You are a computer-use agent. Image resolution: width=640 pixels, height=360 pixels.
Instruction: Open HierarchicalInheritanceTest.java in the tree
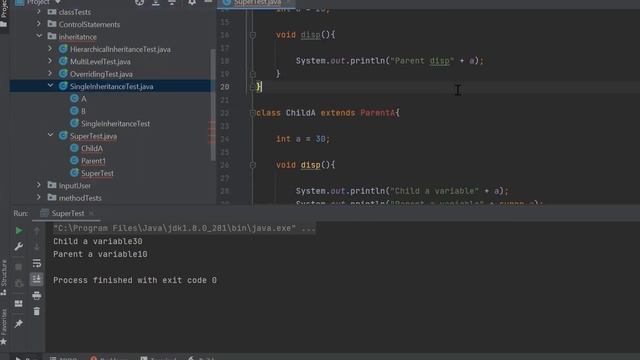coord(120,49)
